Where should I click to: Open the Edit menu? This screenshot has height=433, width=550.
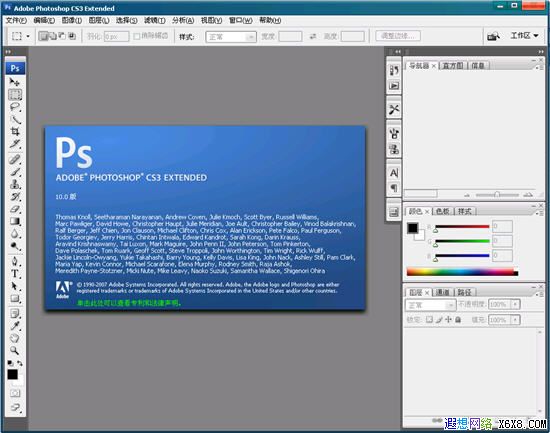44,20
